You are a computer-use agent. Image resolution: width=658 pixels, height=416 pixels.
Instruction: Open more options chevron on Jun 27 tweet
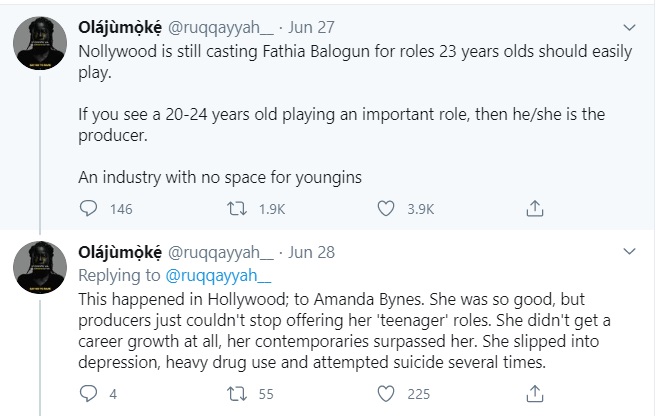pos(629,28)
